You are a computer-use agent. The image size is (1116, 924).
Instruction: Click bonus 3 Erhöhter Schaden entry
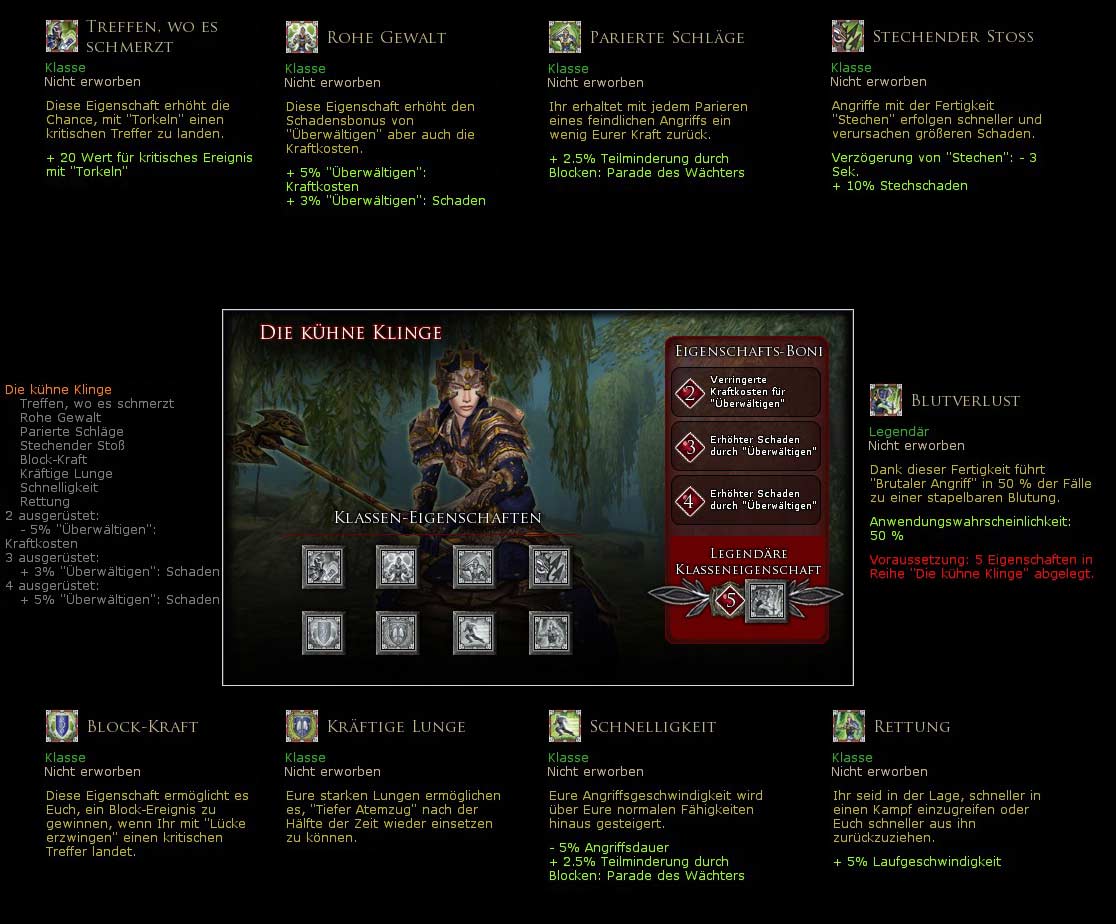coord(746,446)
